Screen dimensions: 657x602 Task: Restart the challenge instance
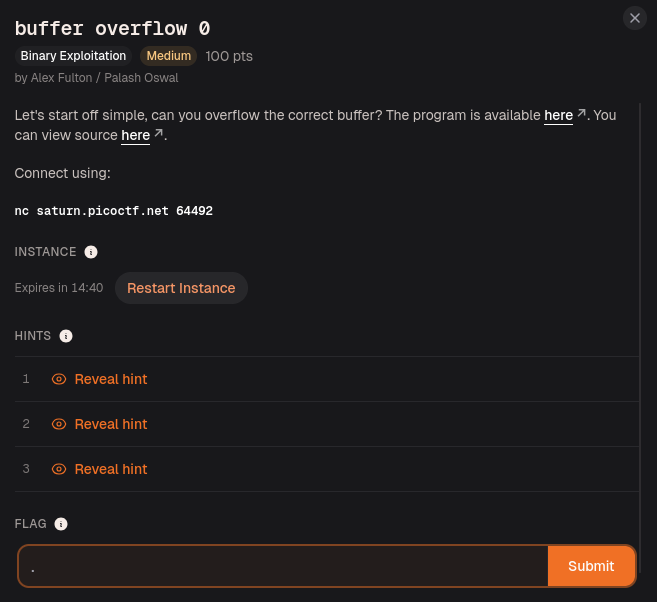coord(181,288)
